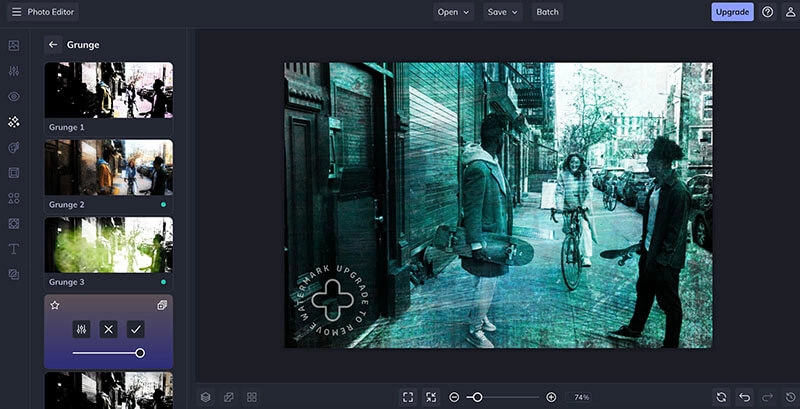
Task: Open the user account profile icon
Action: tap(790, 12)
